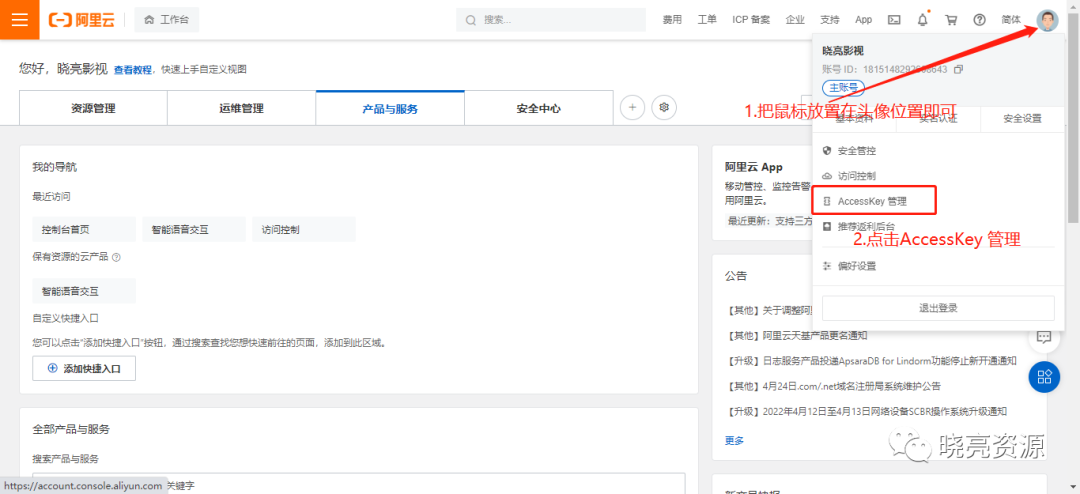Viewport: 1080px width, 494px height.
Task: Click the 添加快捷入口 button
Action: (84, 369)
